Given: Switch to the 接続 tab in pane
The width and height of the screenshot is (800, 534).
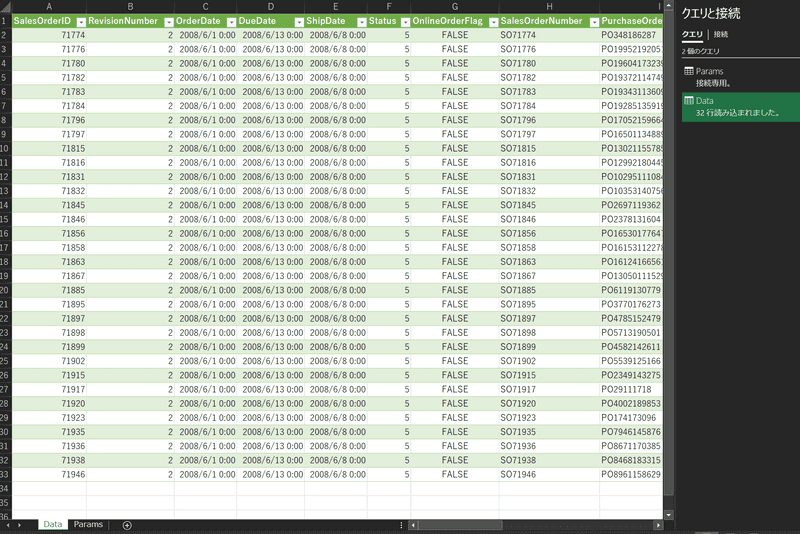Looking at the screenshot, I should pos(720,34).
